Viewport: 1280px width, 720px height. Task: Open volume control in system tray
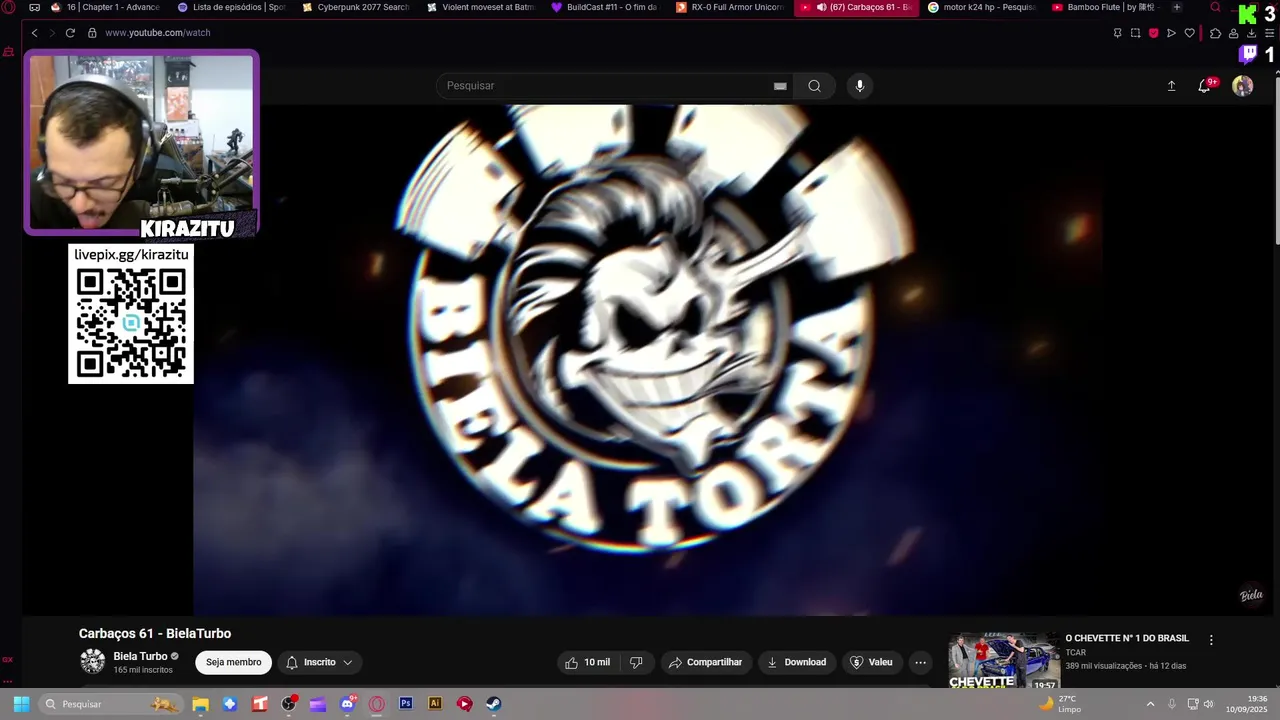[1209, 704]
